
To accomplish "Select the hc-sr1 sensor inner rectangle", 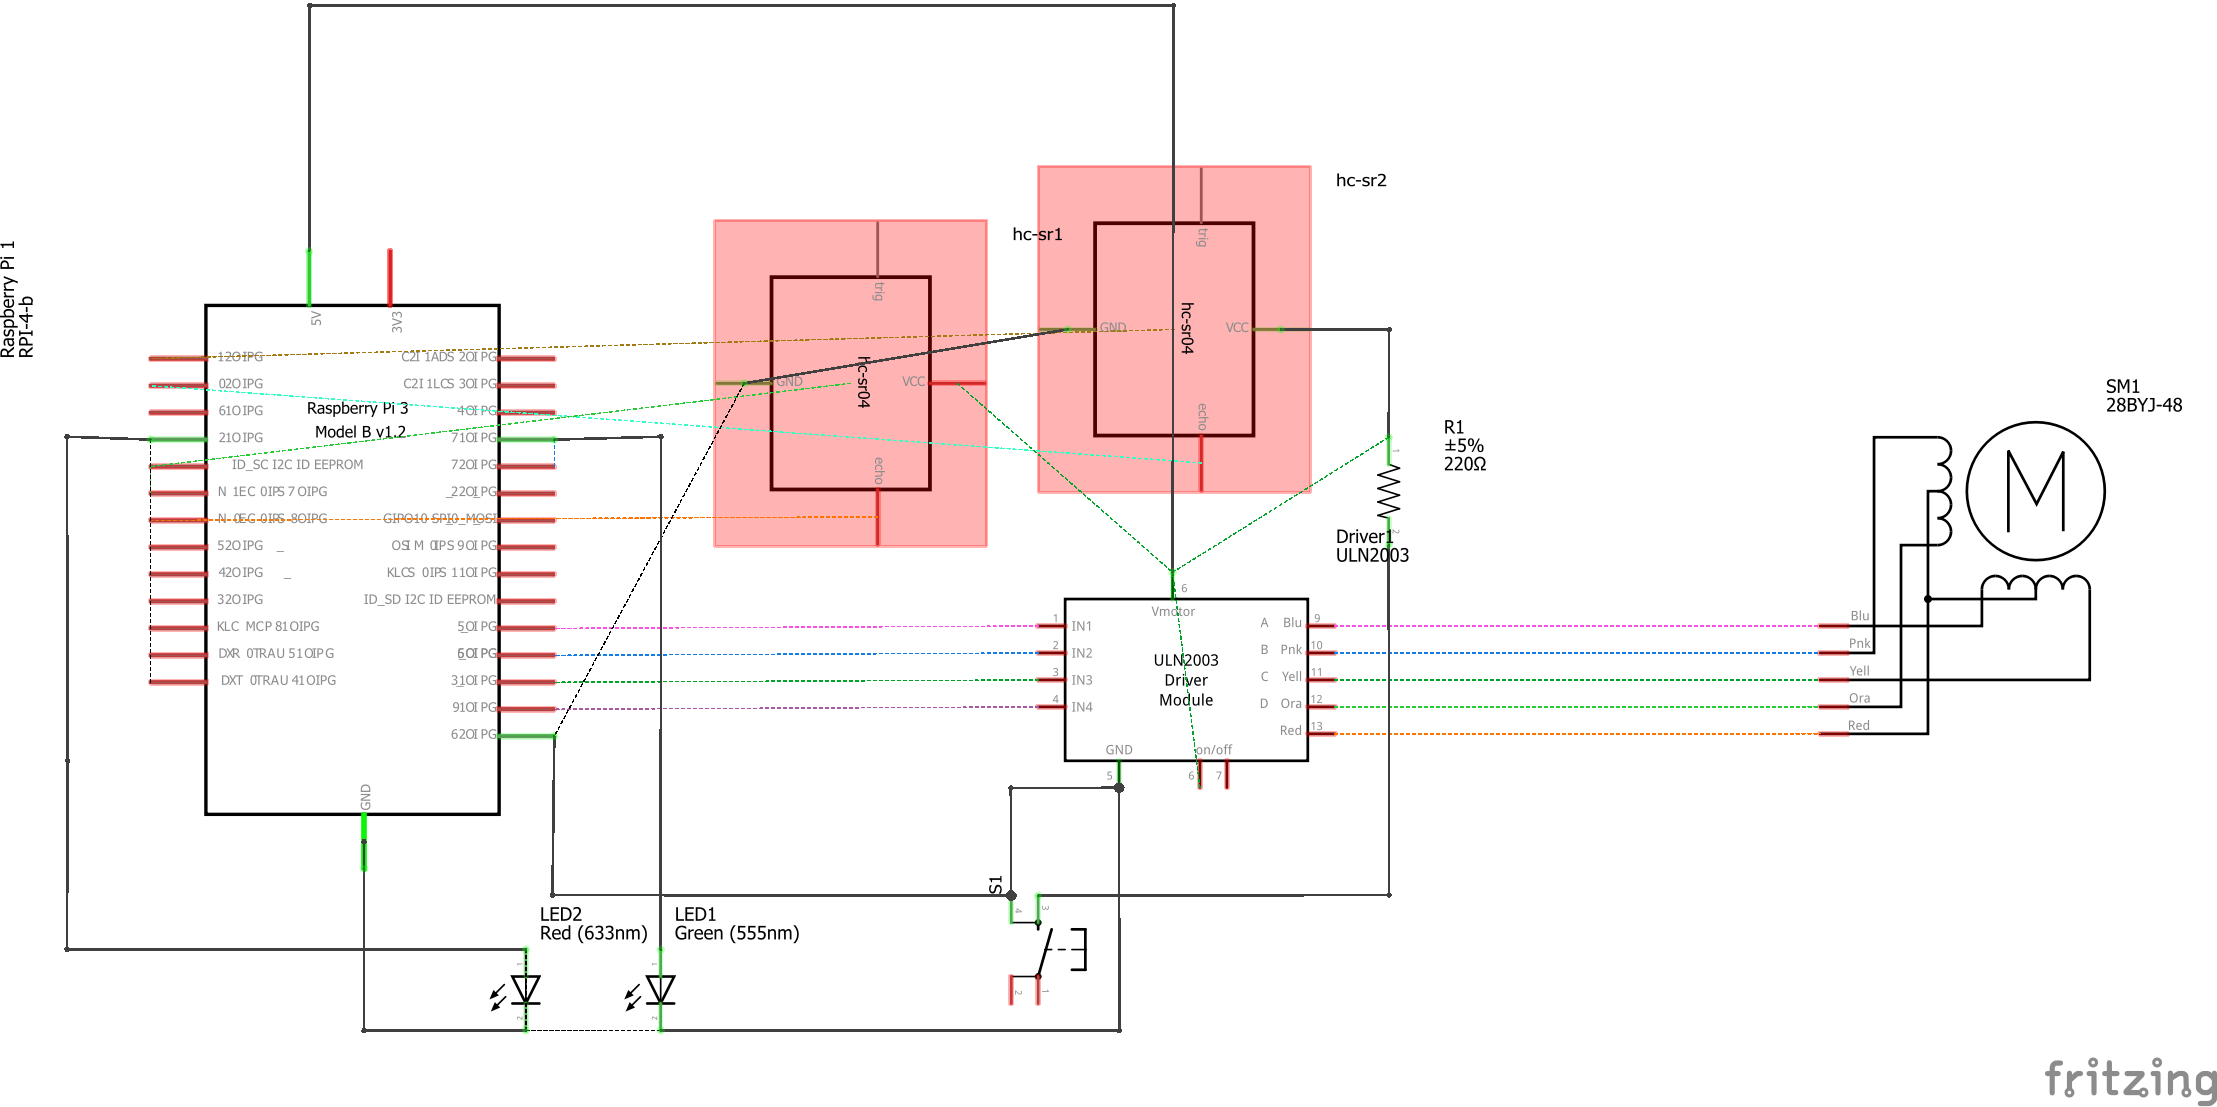I will (x=850, y=383).
